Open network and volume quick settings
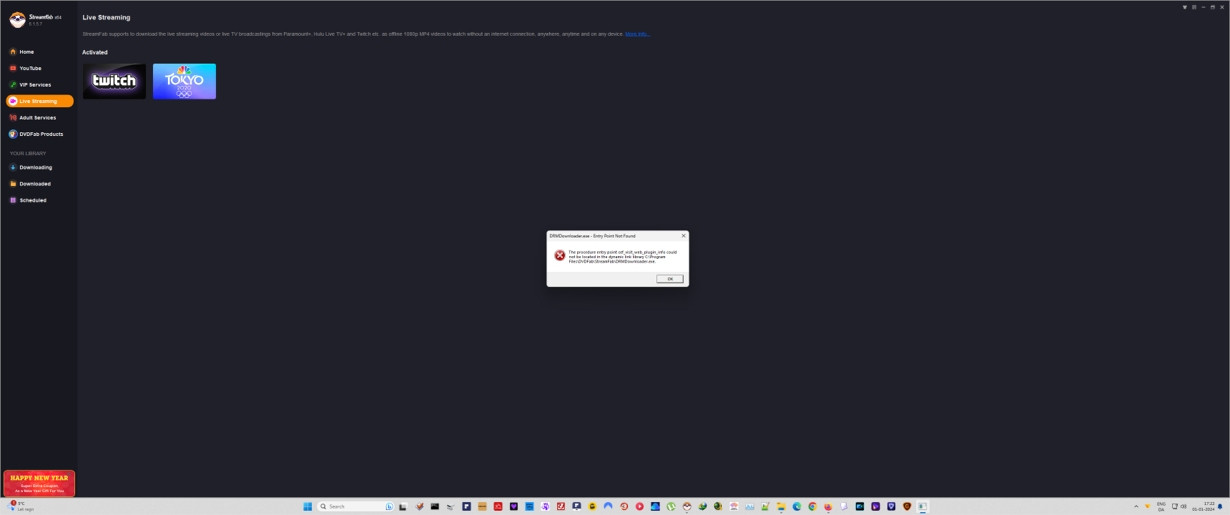The width and height of the screenshot is (1230, 515). point(1179,506)
